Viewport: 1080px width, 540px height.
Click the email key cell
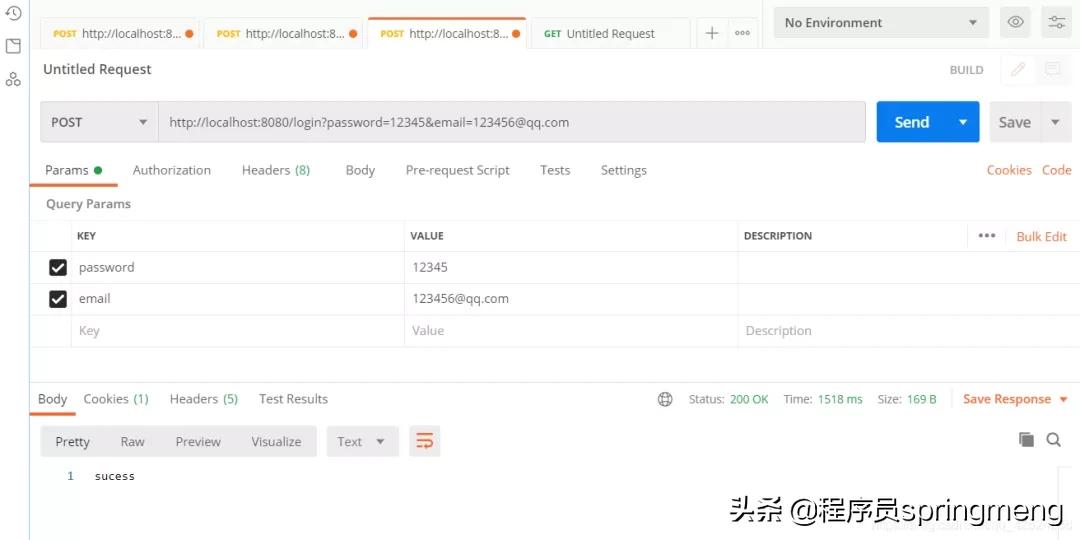(238, 299)
